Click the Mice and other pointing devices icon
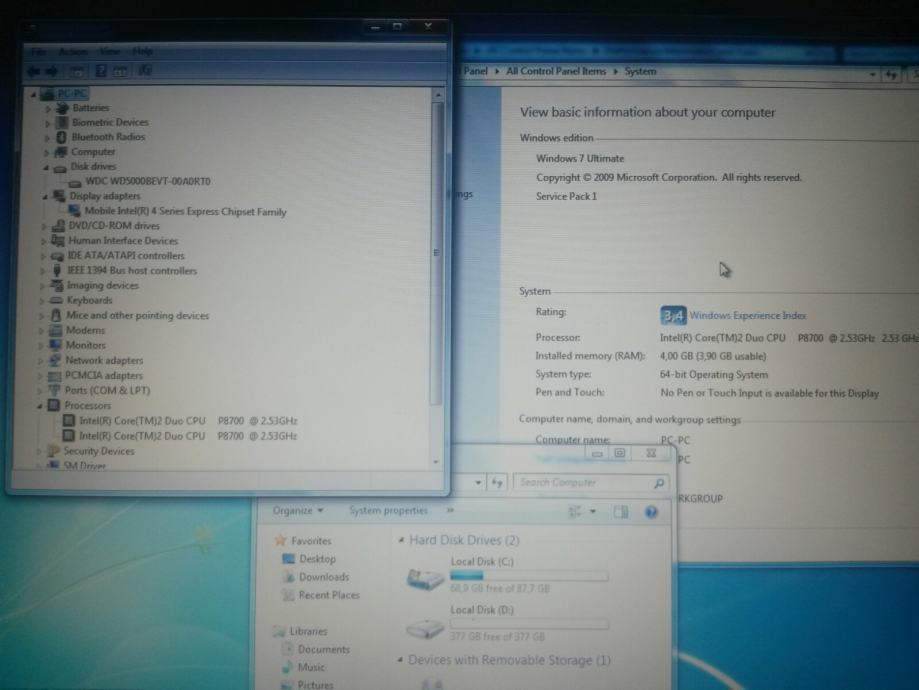The height and width of the screenshot is (690, 919). coord(56,315)
